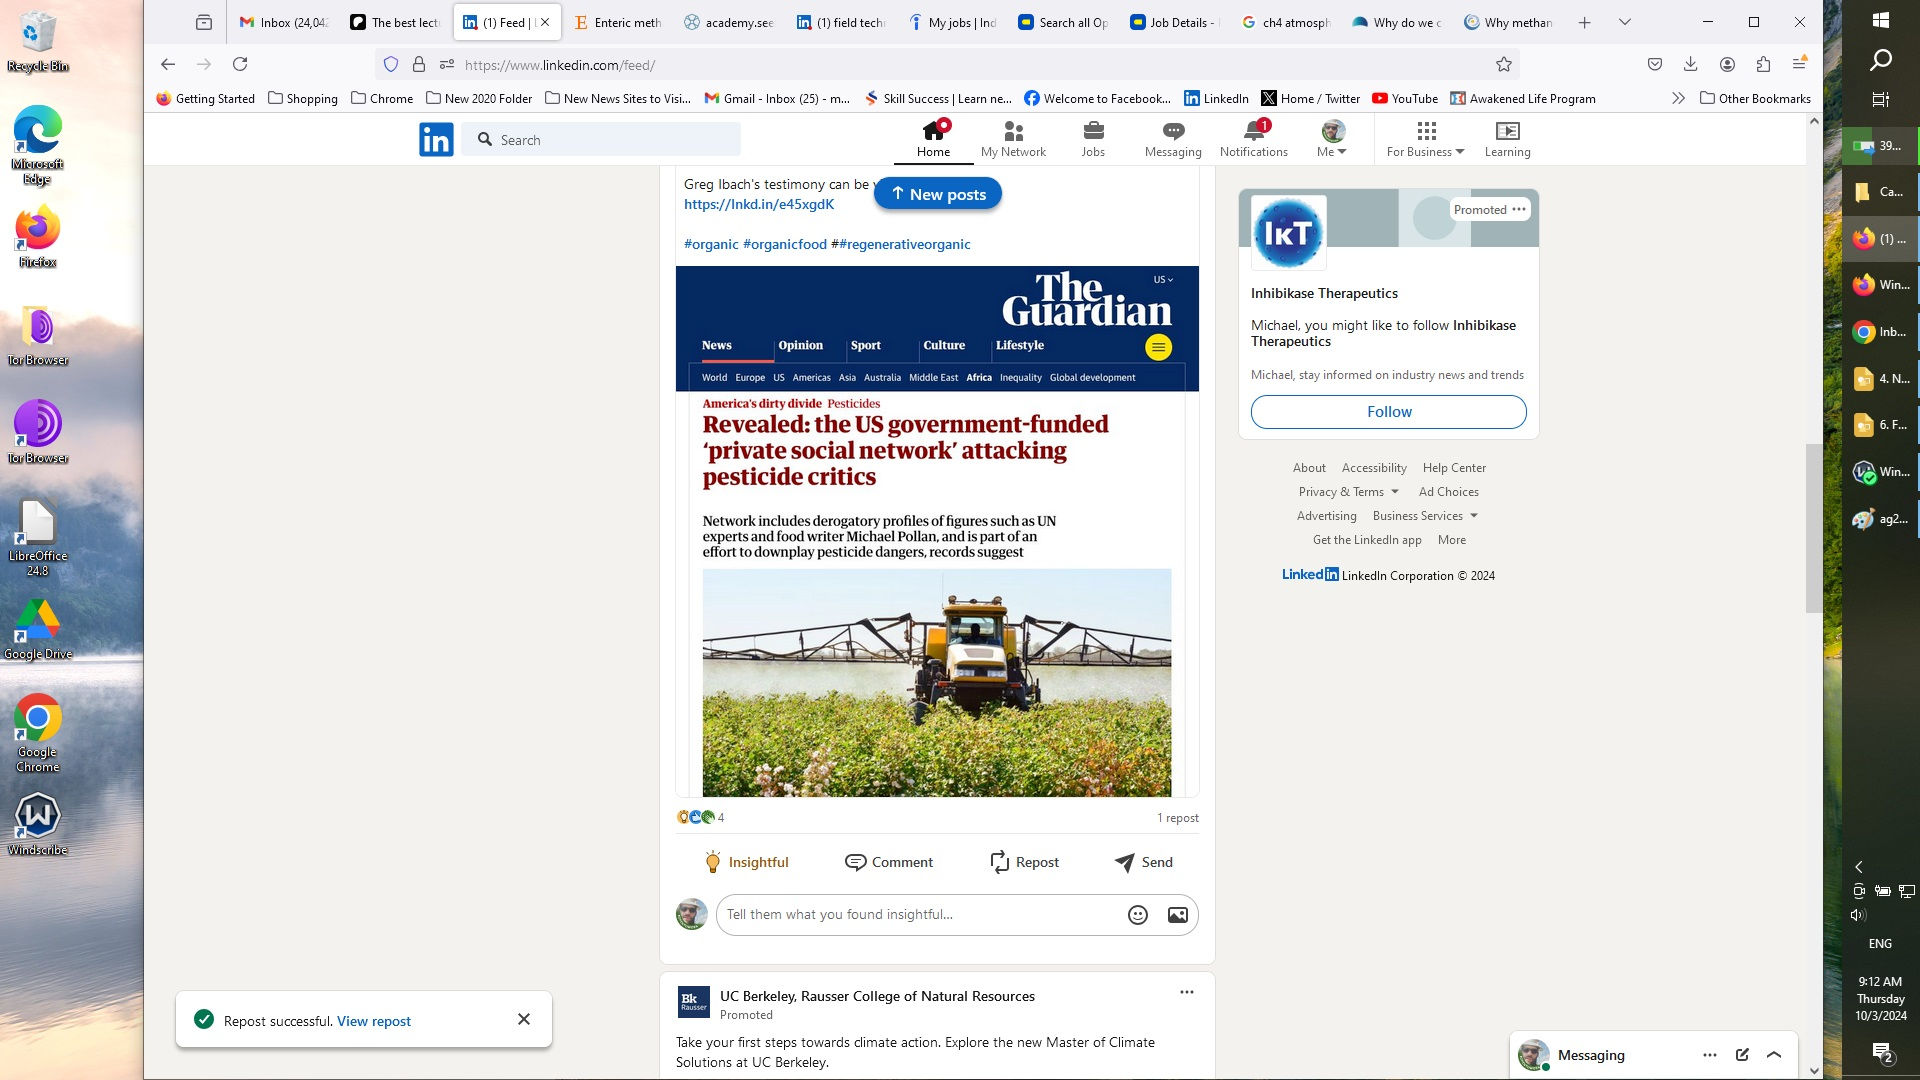Open Guardian US edition selector
1920x1080 pixels.
click(1163, 280)
